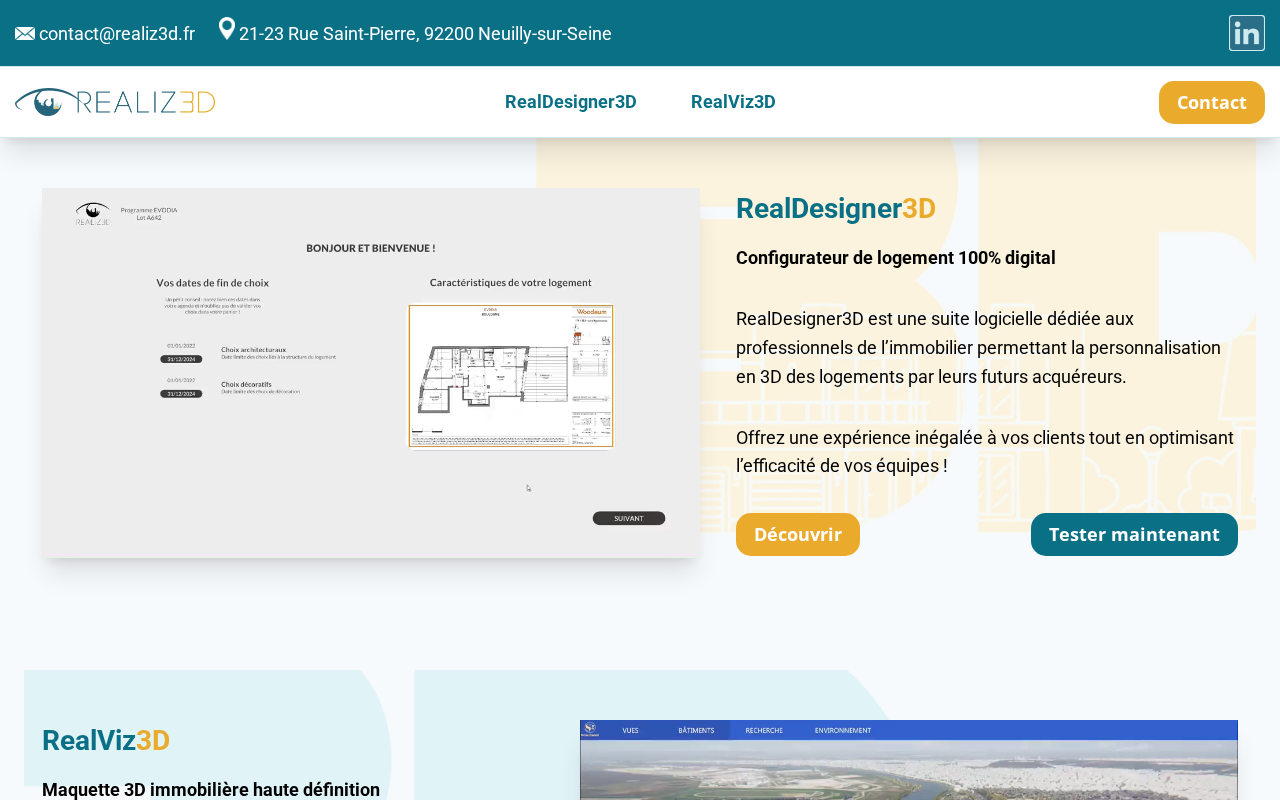1280x800 pixels.
Task: Click 'Offrez une expérience inégalée' paragraph
Action: coord(985,452)
